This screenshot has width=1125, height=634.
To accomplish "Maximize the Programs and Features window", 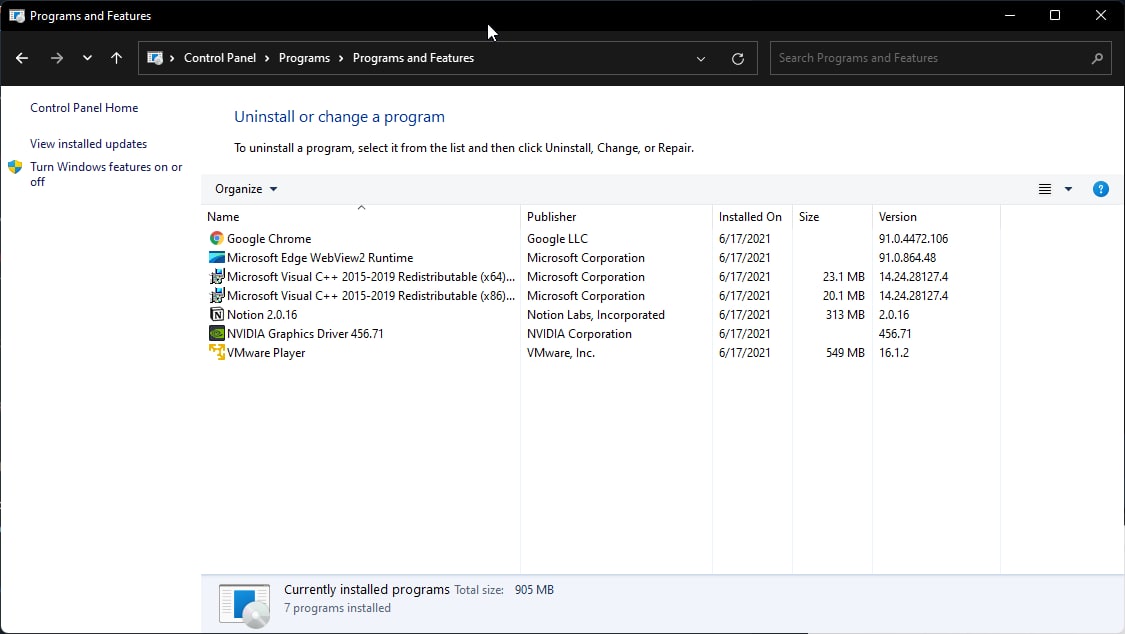I will (x=1055, y=15).
